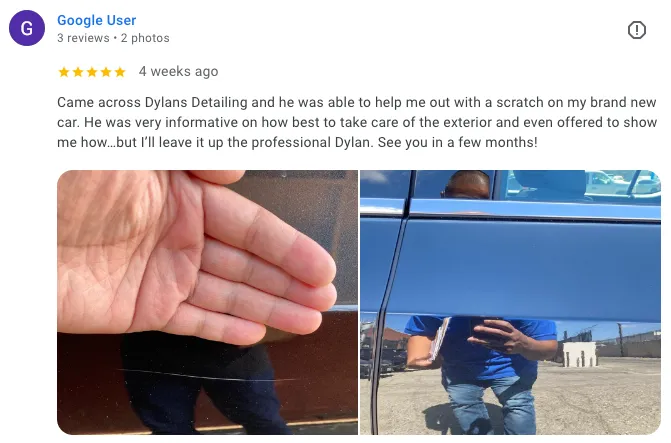671x443 pixels.
Task: Click the first yellow rating star
Action: 64,72
